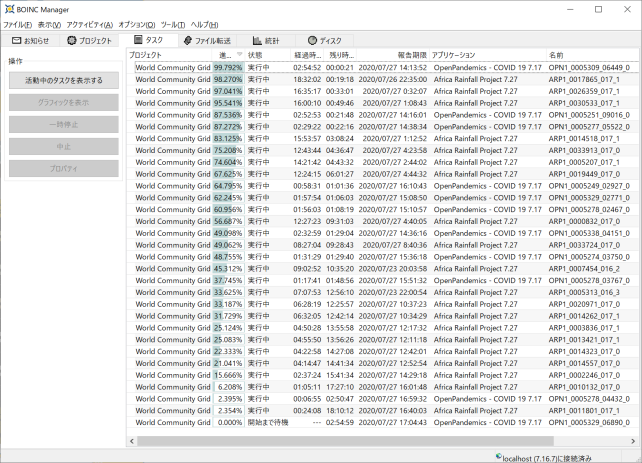
Task: Click the 99.792% progress bar
Action: (228, 68)
